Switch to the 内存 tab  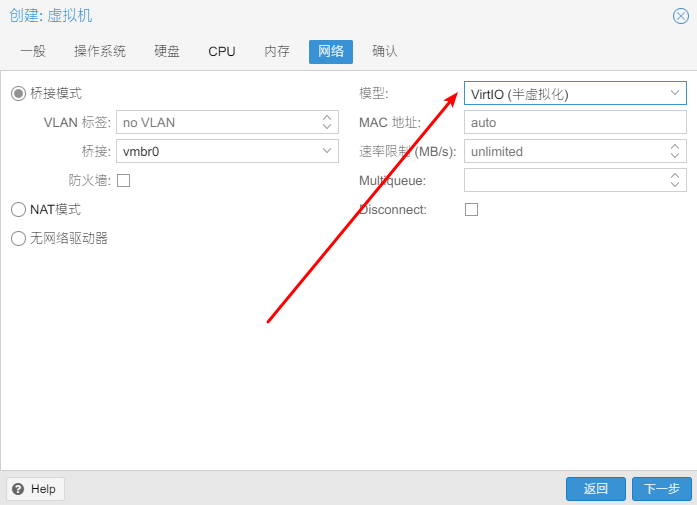point(276,51)
